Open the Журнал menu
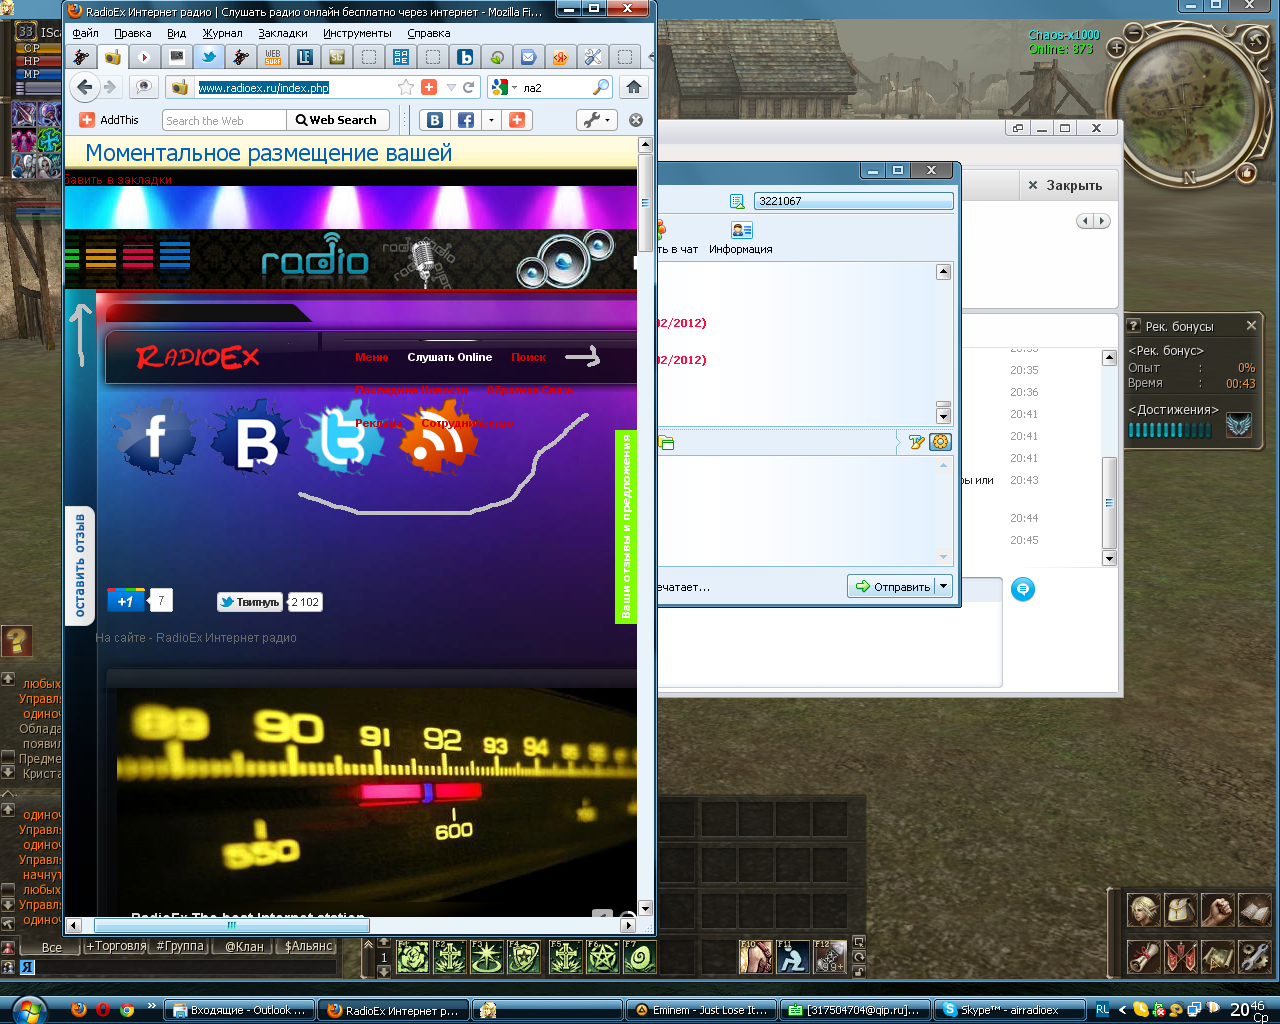Viewport: 1280px width, 1024px height. [223, 33]
